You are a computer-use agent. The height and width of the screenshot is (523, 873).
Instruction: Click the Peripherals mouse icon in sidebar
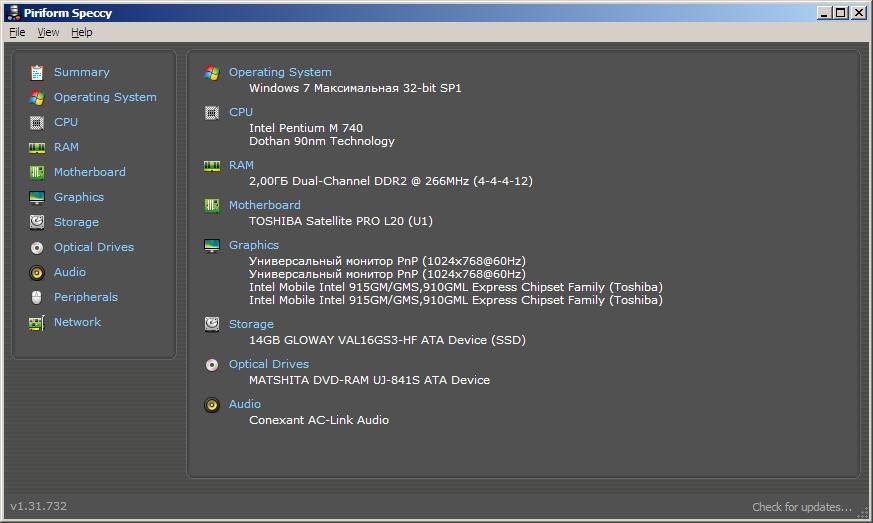pos(37,297)
